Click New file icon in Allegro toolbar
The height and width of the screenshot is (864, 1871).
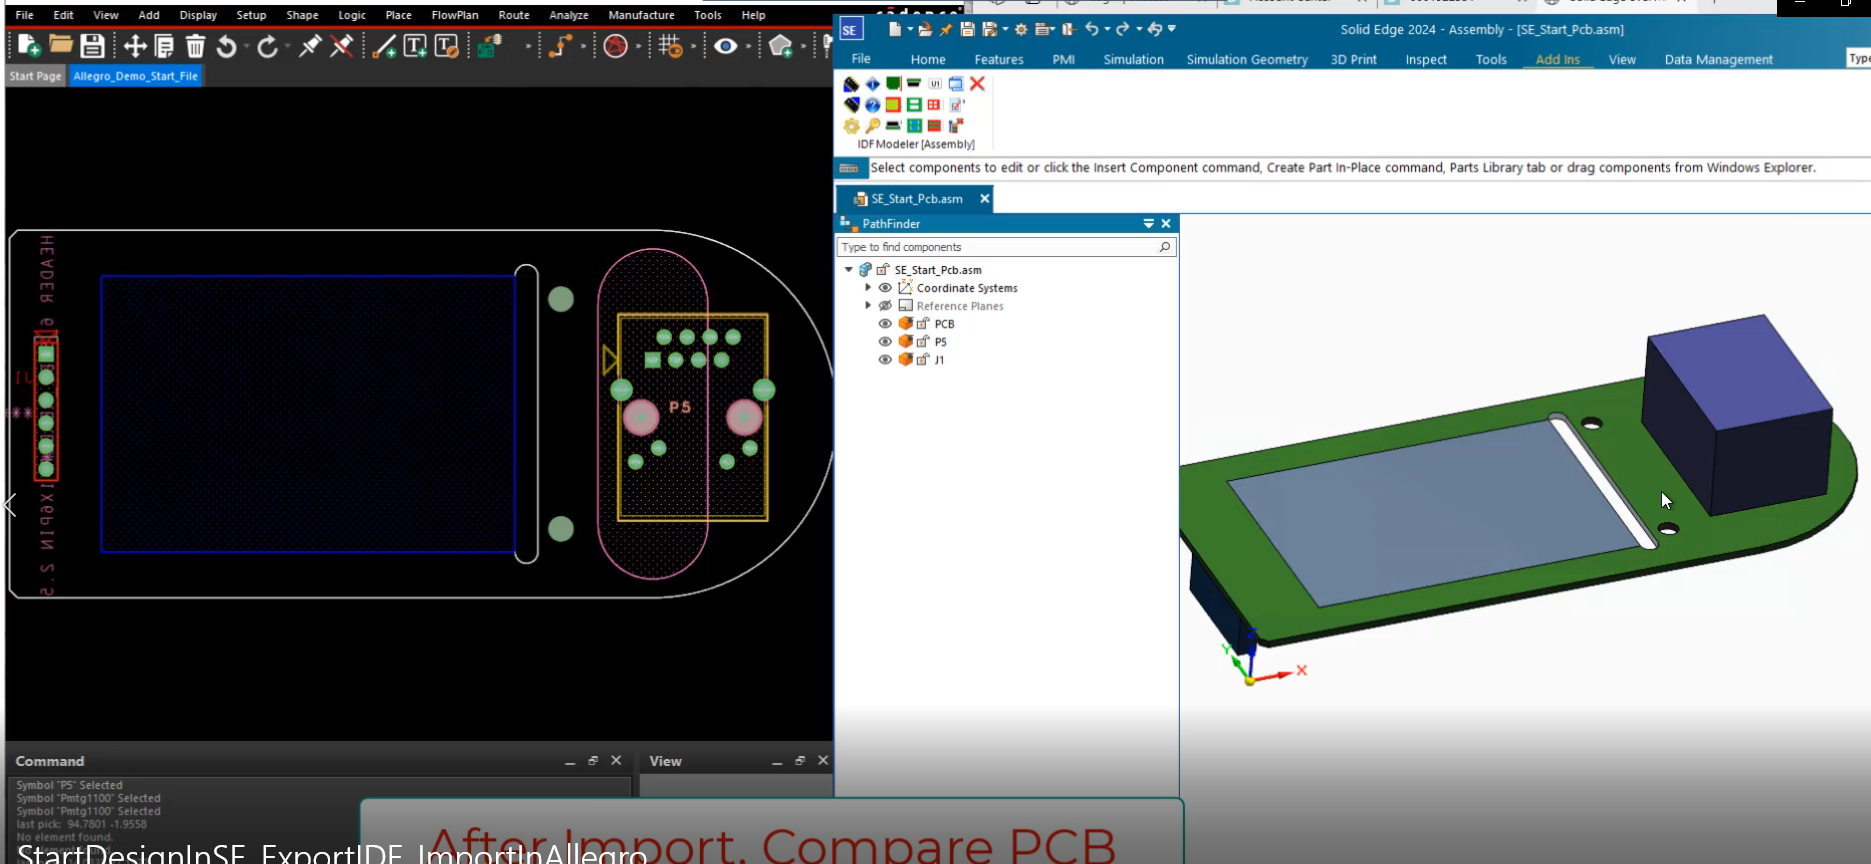tap(29, 46)
